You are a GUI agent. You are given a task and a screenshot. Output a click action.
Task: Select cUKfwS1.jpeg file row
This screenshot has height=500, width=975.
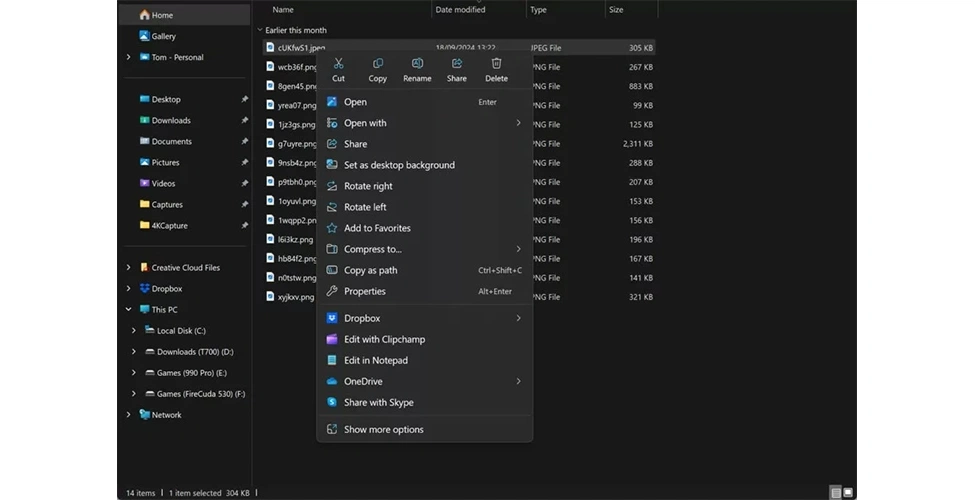coord(458,47)
